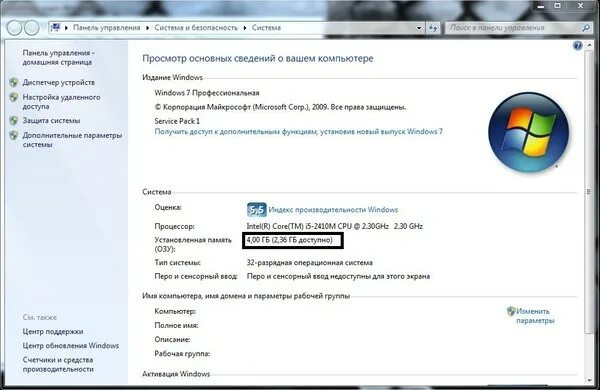This screenshot has width=600, height=390.
Task: Click the Intel Core i5-2410M processor value
Action: tap(334, 226)
